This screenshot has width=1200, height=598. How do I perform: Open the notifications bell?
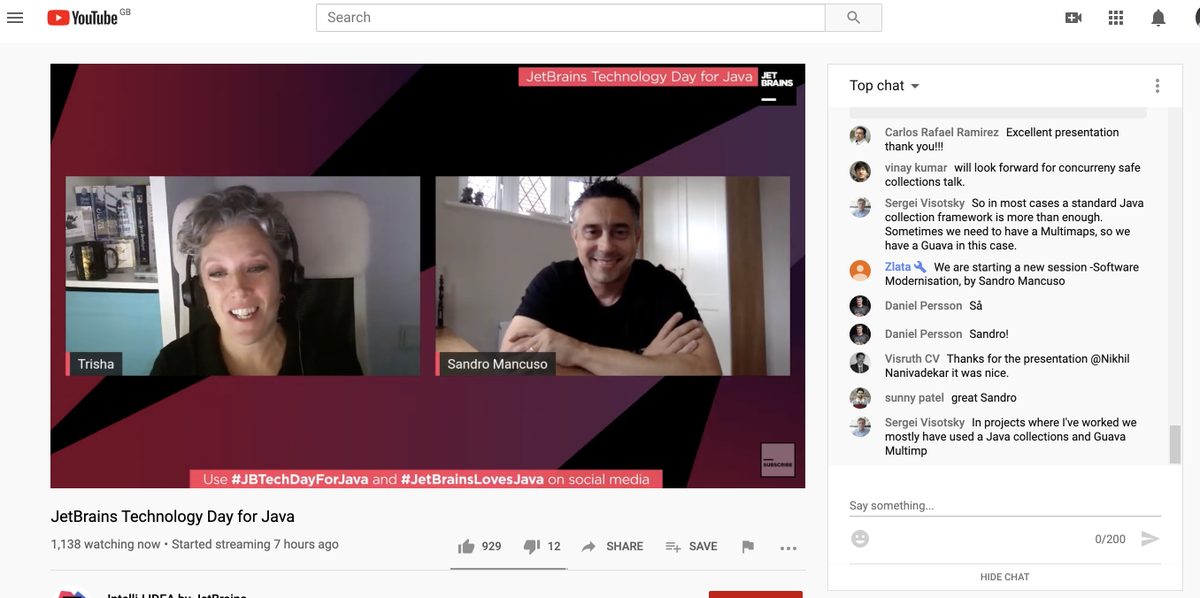click(x=1158, y=18)
